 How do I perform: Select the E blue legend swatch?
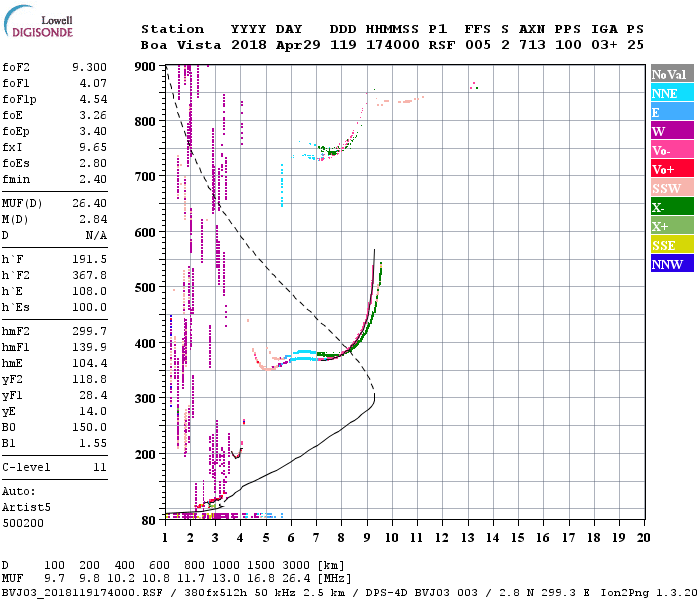point(672,112)
